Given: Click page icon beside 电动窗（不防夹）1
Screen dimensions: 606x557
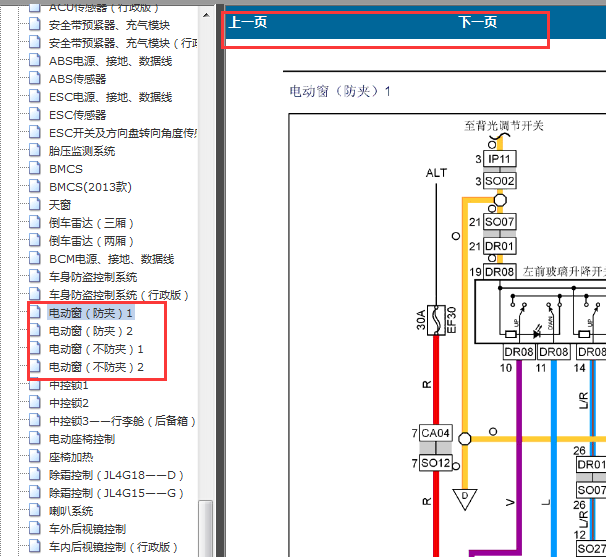Looking at the screenshot, I should pyautogui.click(x=35, y=348).
